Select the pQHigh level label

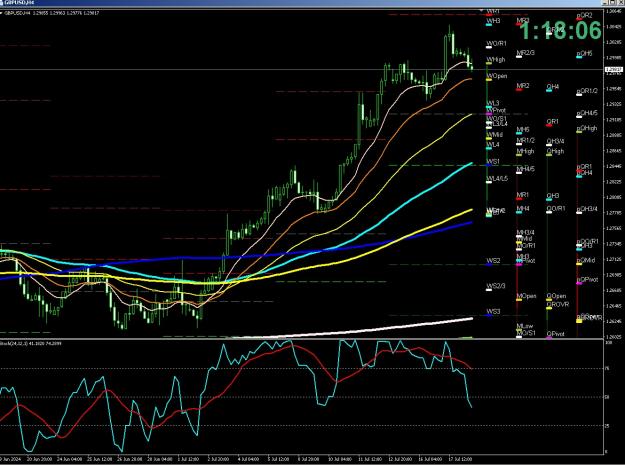[587, 128]
